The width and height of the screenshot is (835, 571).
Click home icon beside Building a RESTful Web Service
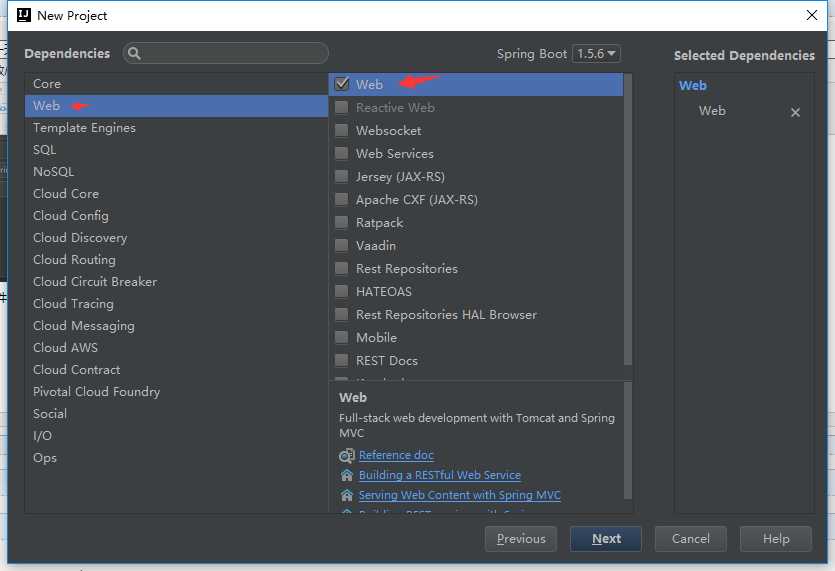(347, 475)
